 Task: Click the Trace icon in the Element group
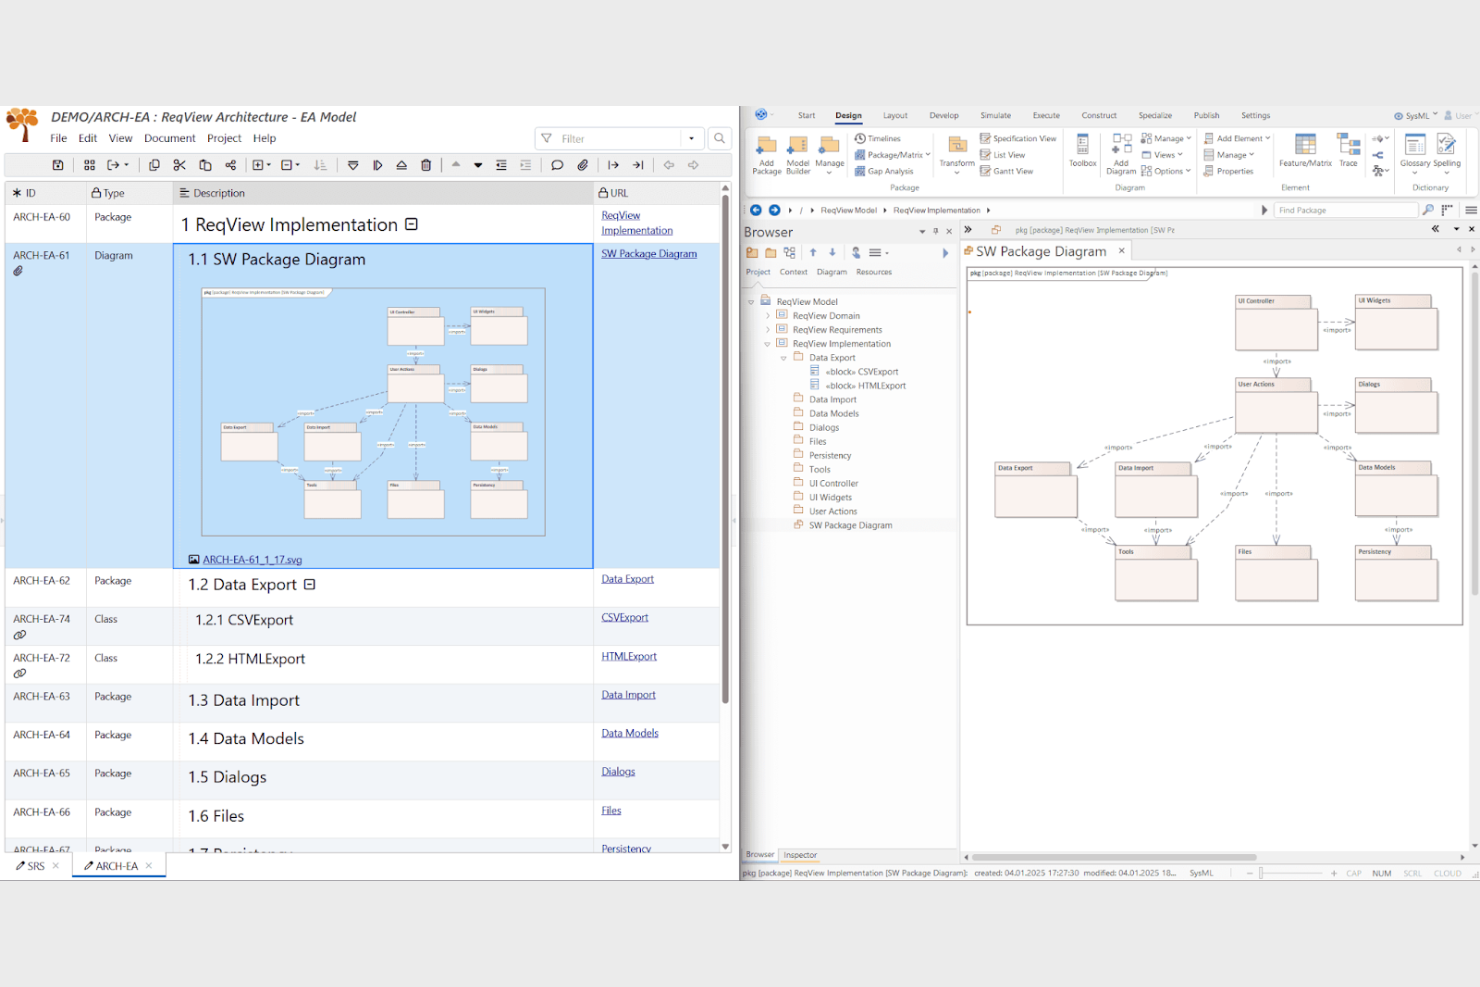pos(1349,150)
